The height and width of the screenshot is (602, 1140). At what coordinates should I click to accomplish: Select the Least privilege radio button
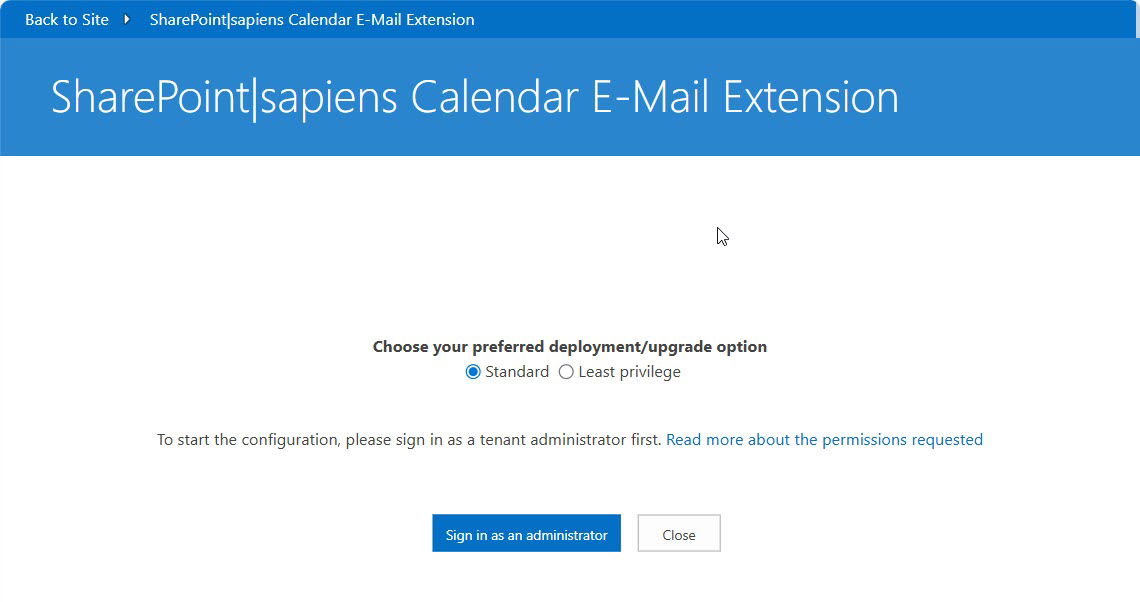(x=566, y=372)
